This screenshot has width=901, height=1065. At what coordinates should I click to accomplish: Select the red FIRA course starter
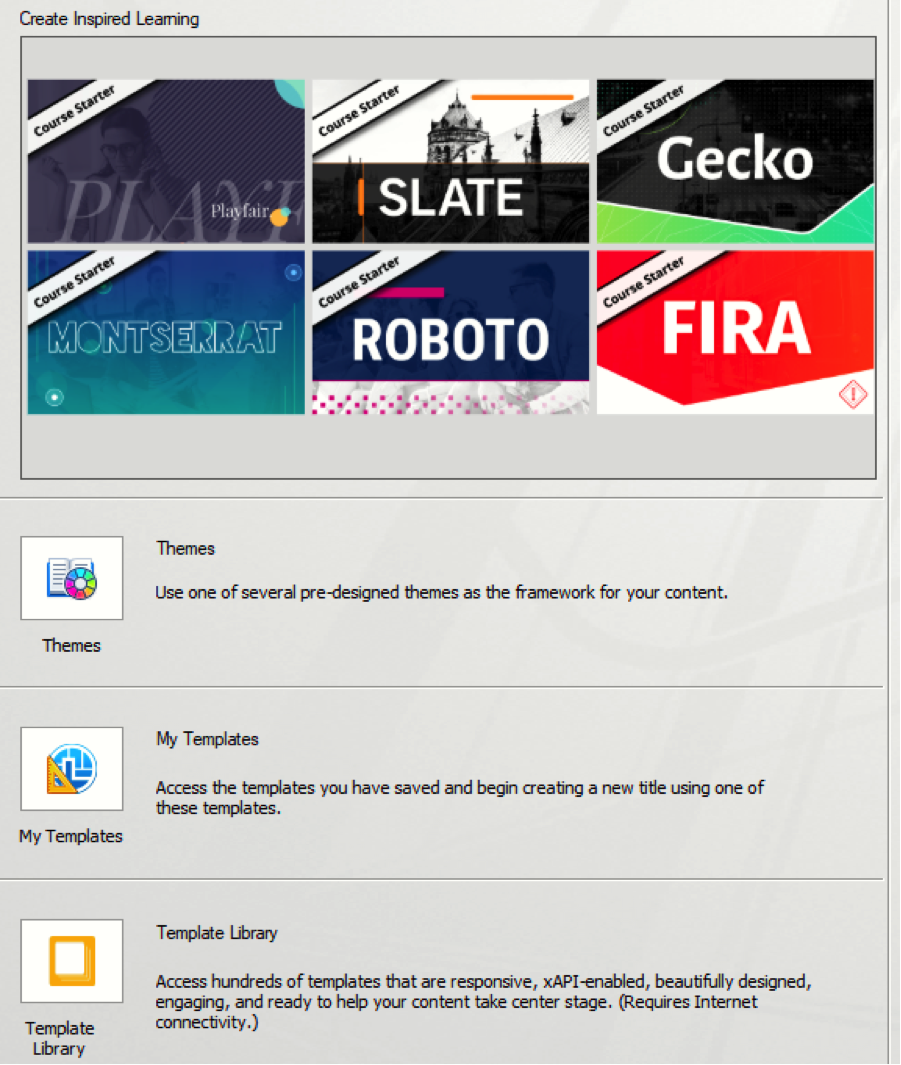click(x=735, y=332)
